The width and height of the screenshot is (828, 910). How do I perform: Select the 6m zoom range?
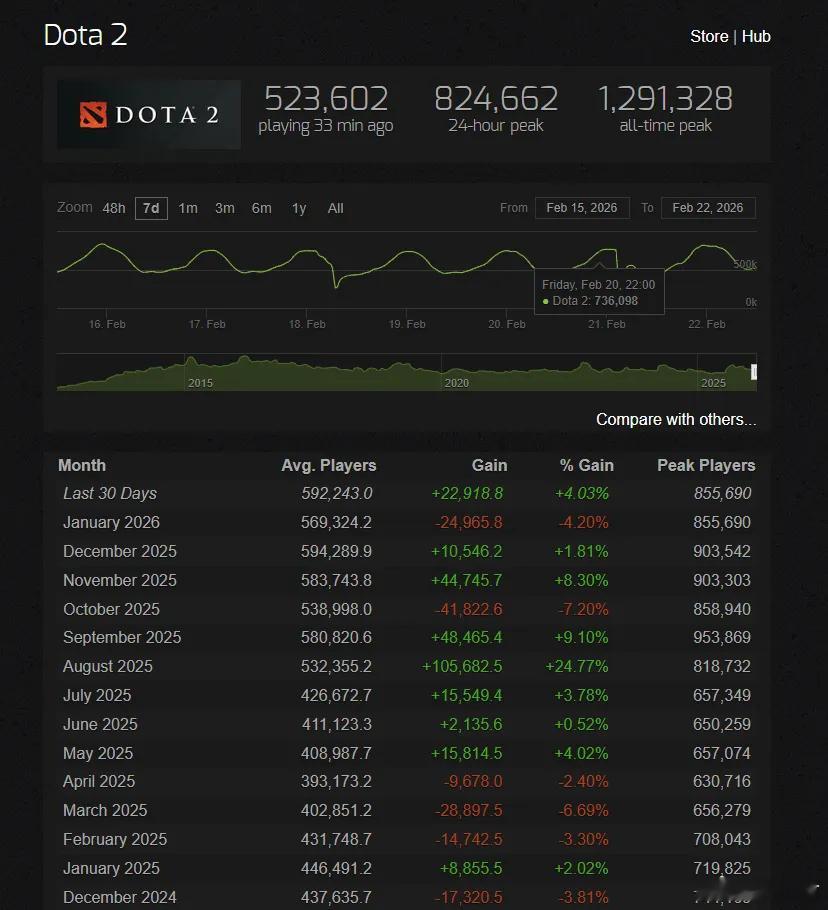coord(261,208)
